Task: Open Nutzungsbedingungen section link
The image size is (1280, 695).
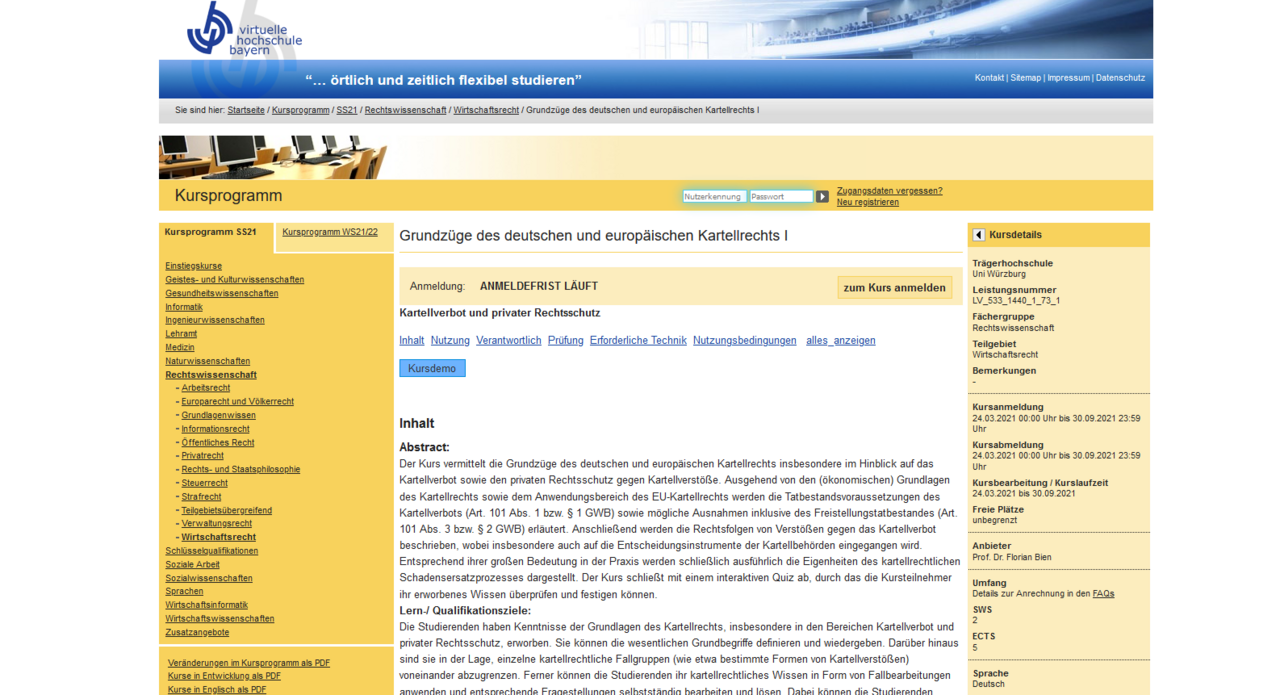Action: click(x=744, y=341)
